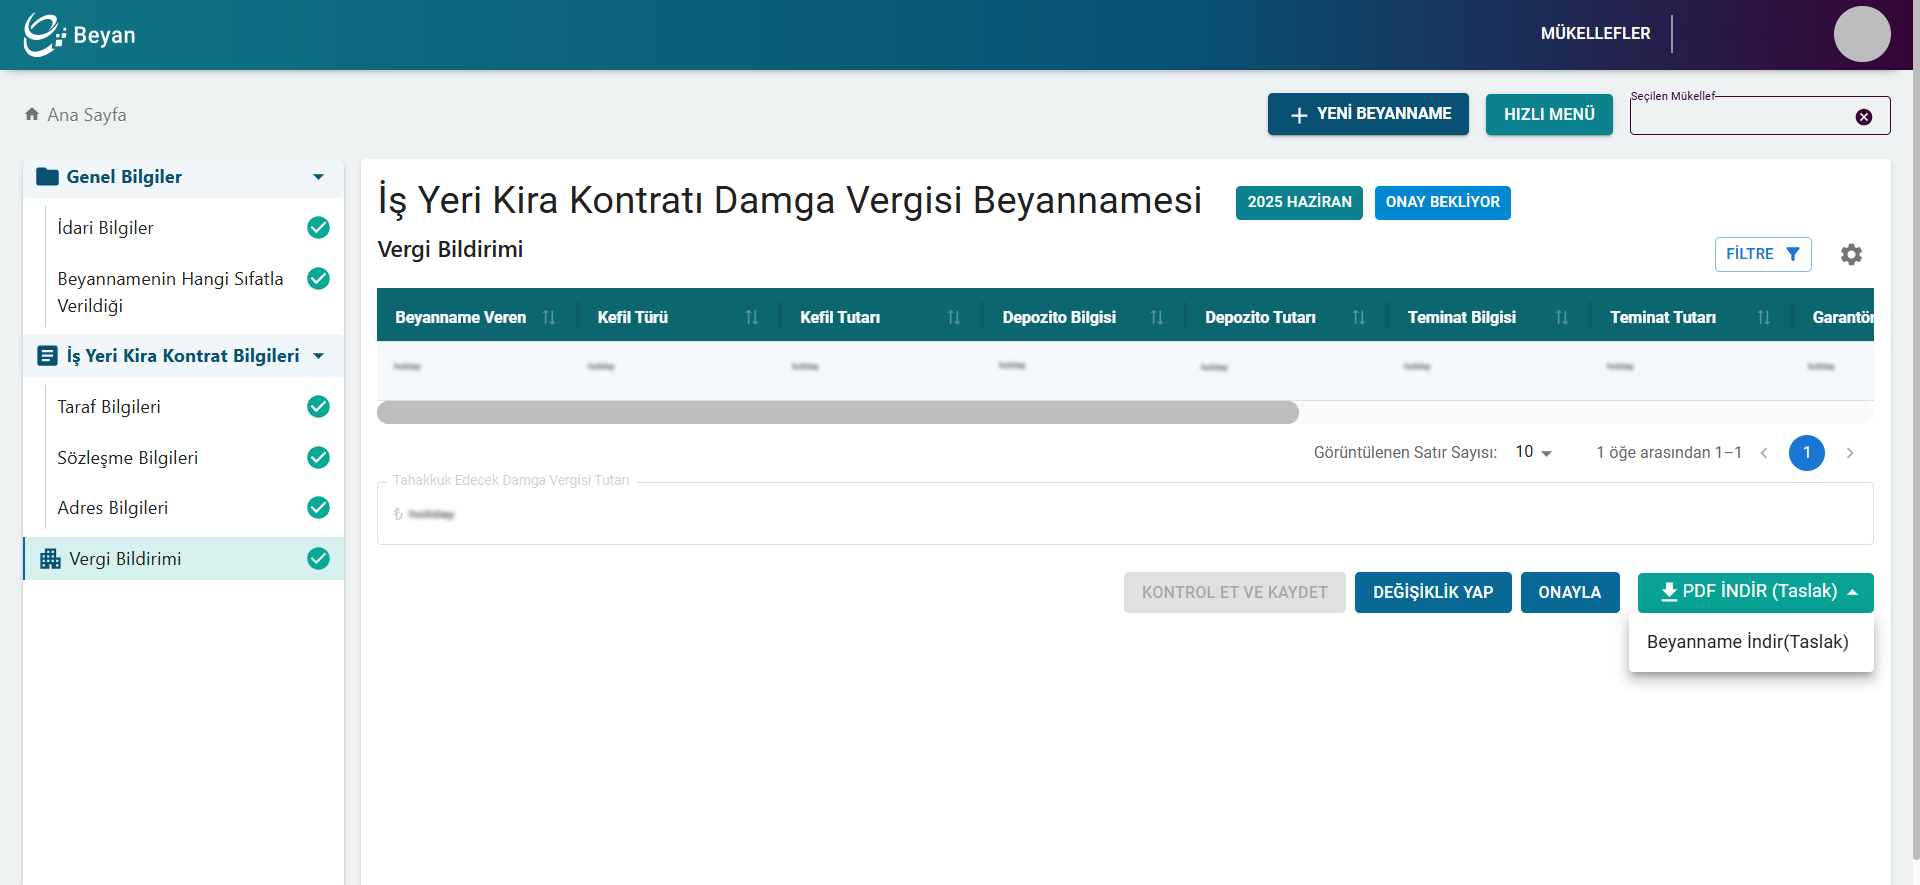This screenshot has height=885, width=1920.
Task: Open the user avatar circle
Action: 1862,34
